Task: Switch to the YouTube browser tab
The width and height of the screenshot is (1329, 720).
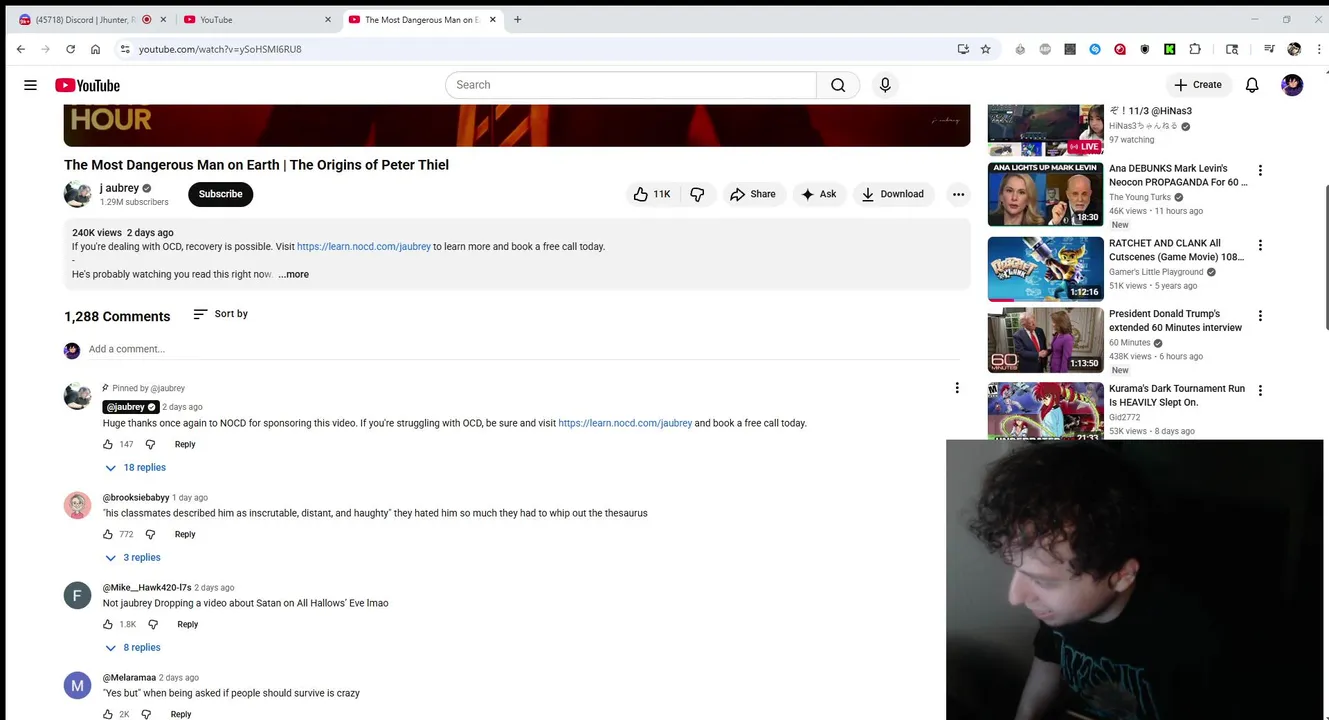Action: (x=250, y=19)
